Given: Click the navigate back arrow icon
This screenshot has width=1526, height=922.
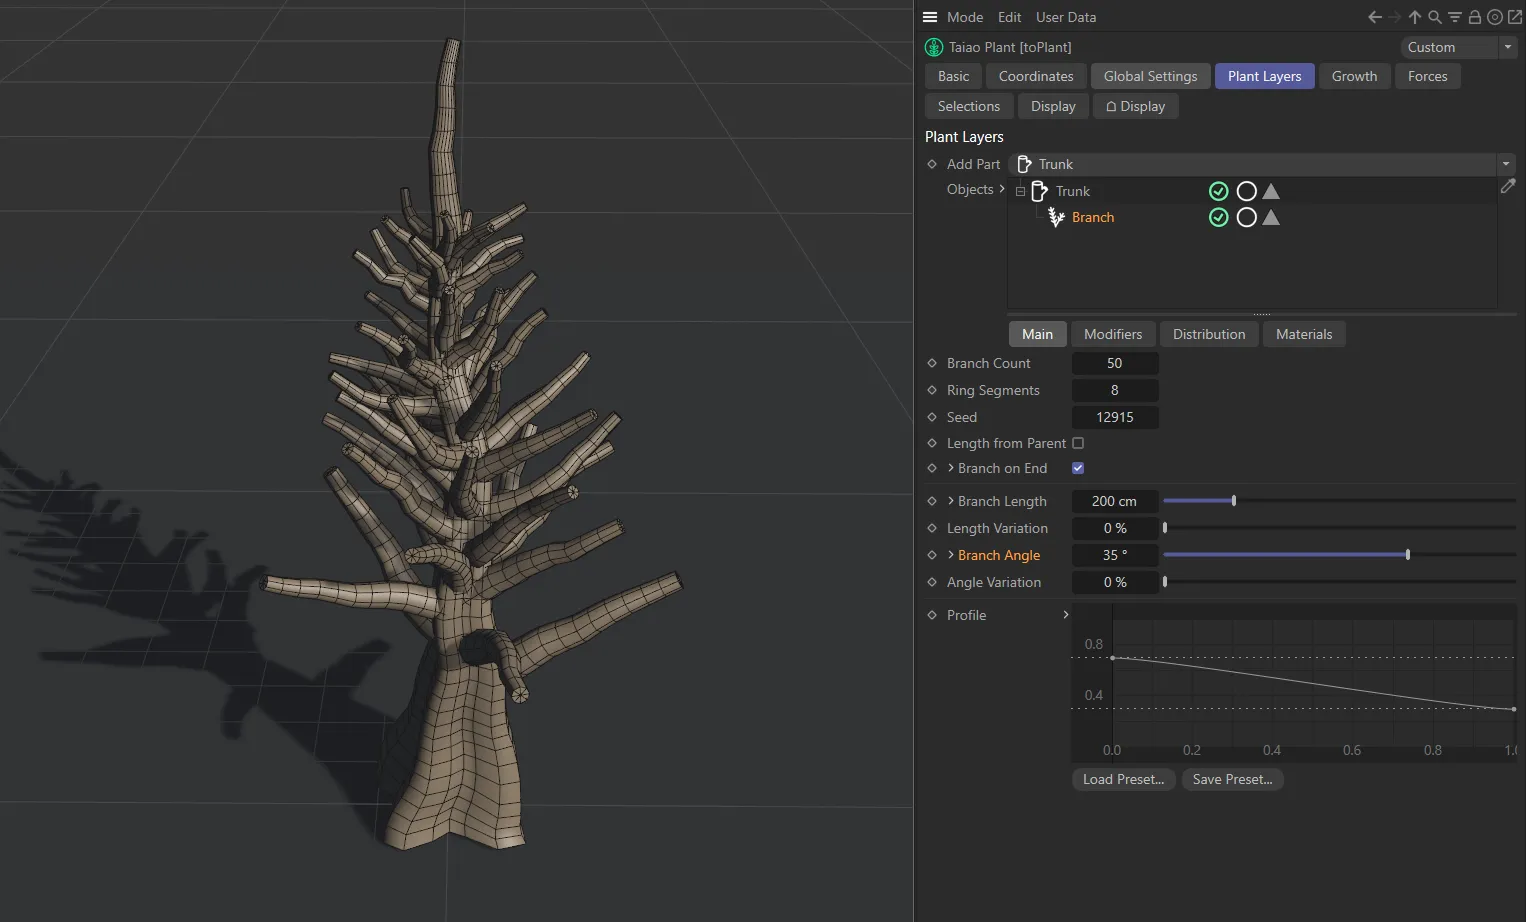Looking at the screenshot, I should [x=1374, y=17].
